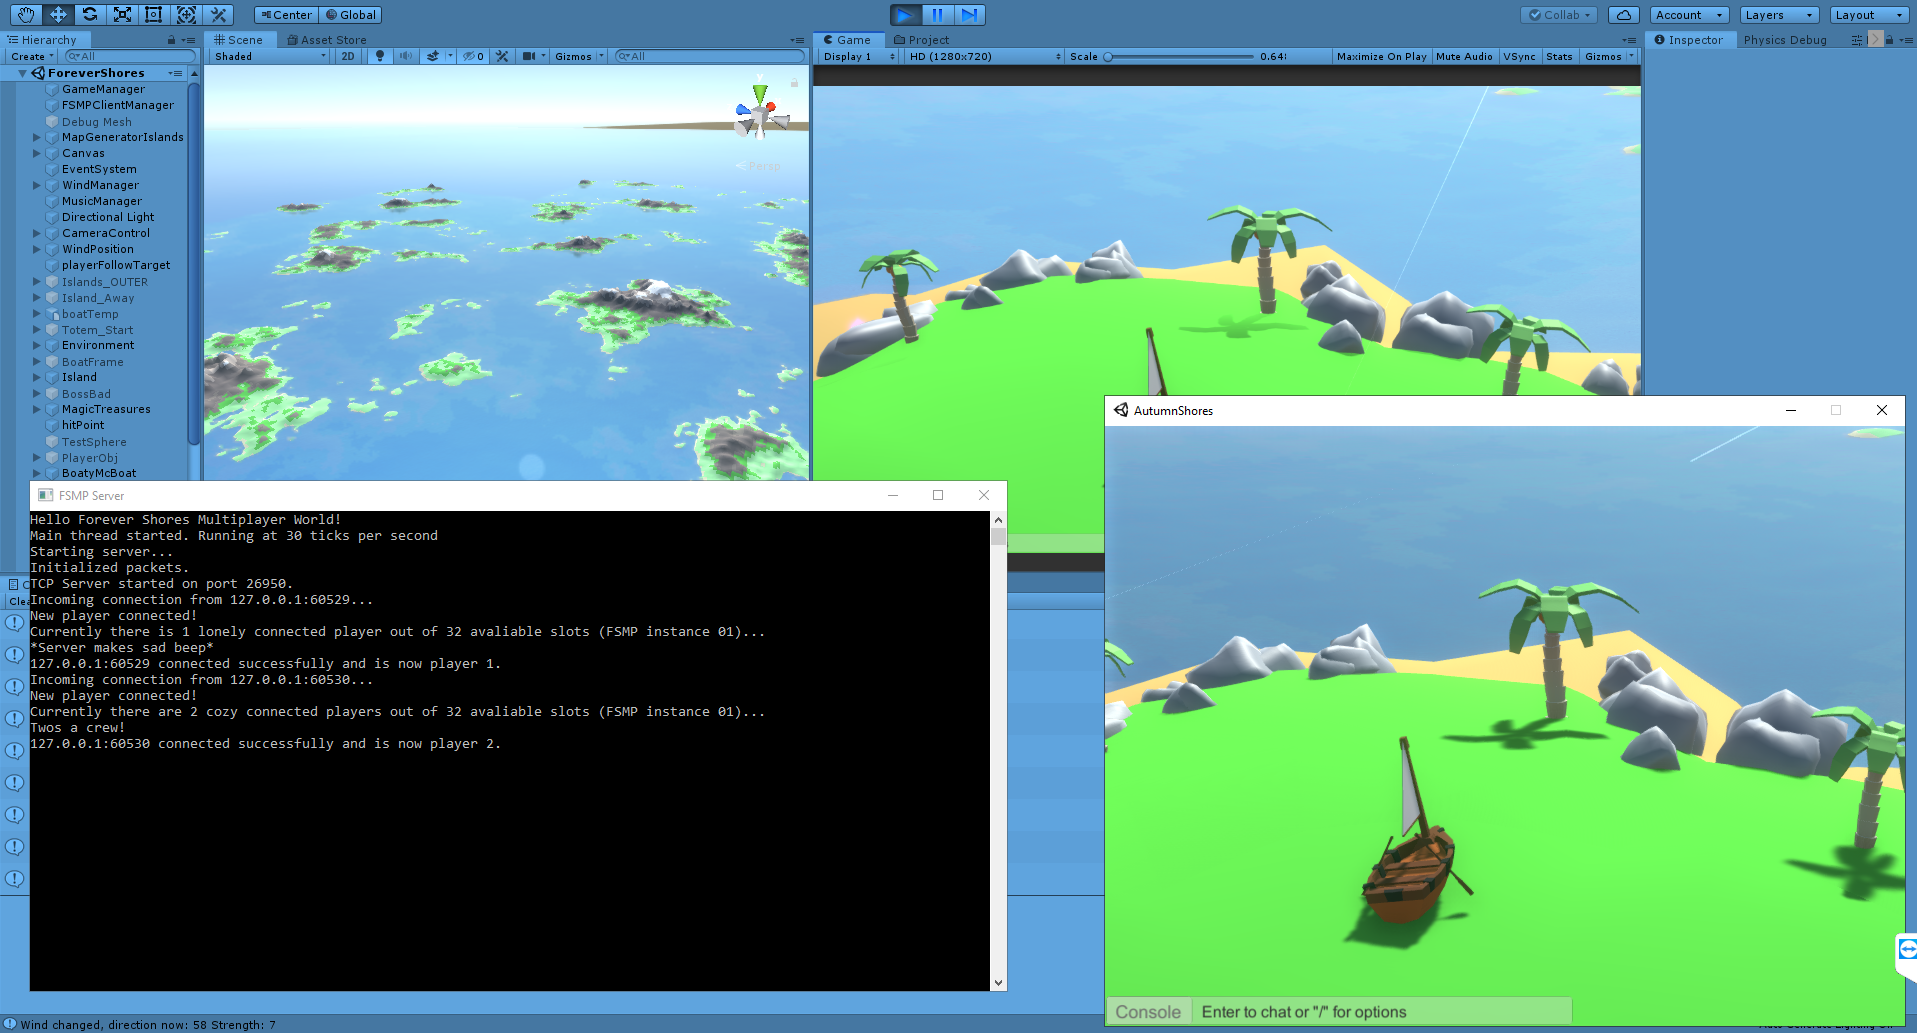Click the Game view Scale slider

pos(1180,57)
